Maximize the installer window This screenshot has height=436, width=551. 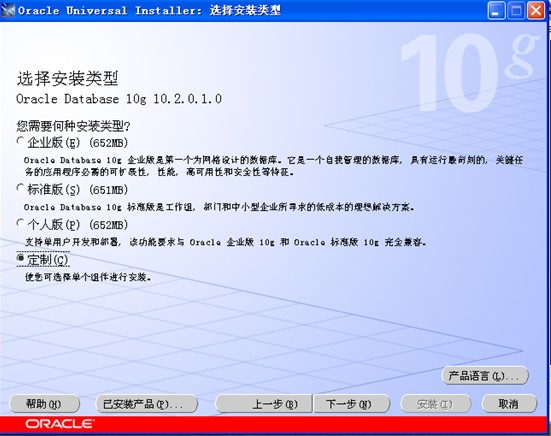516,11
